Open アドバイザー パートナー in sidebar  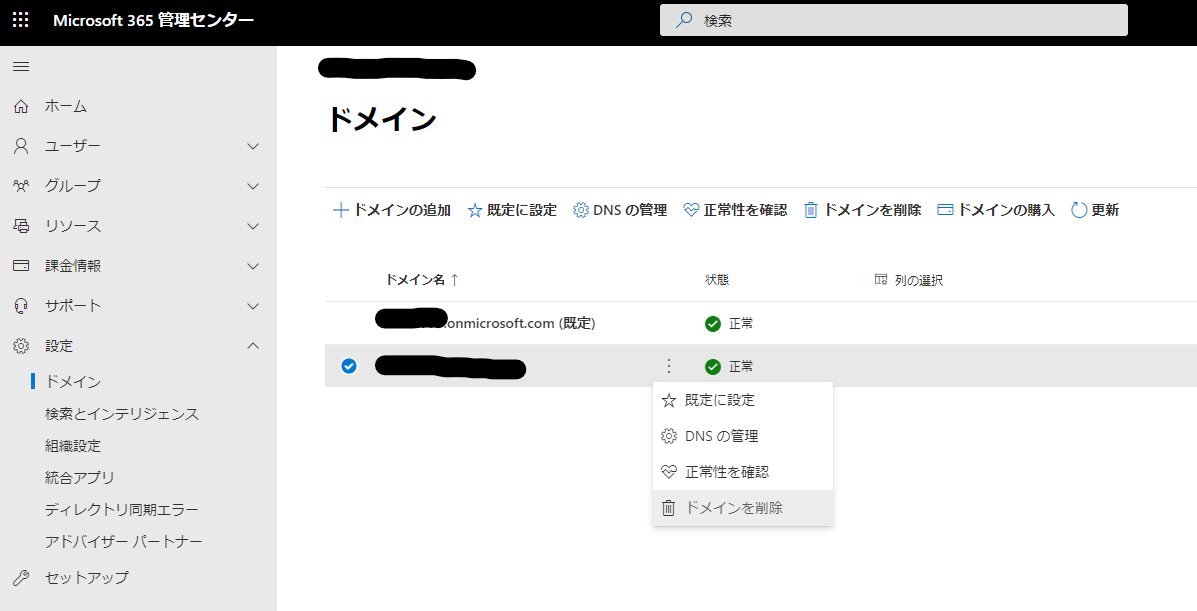click(x=124, y=541)
